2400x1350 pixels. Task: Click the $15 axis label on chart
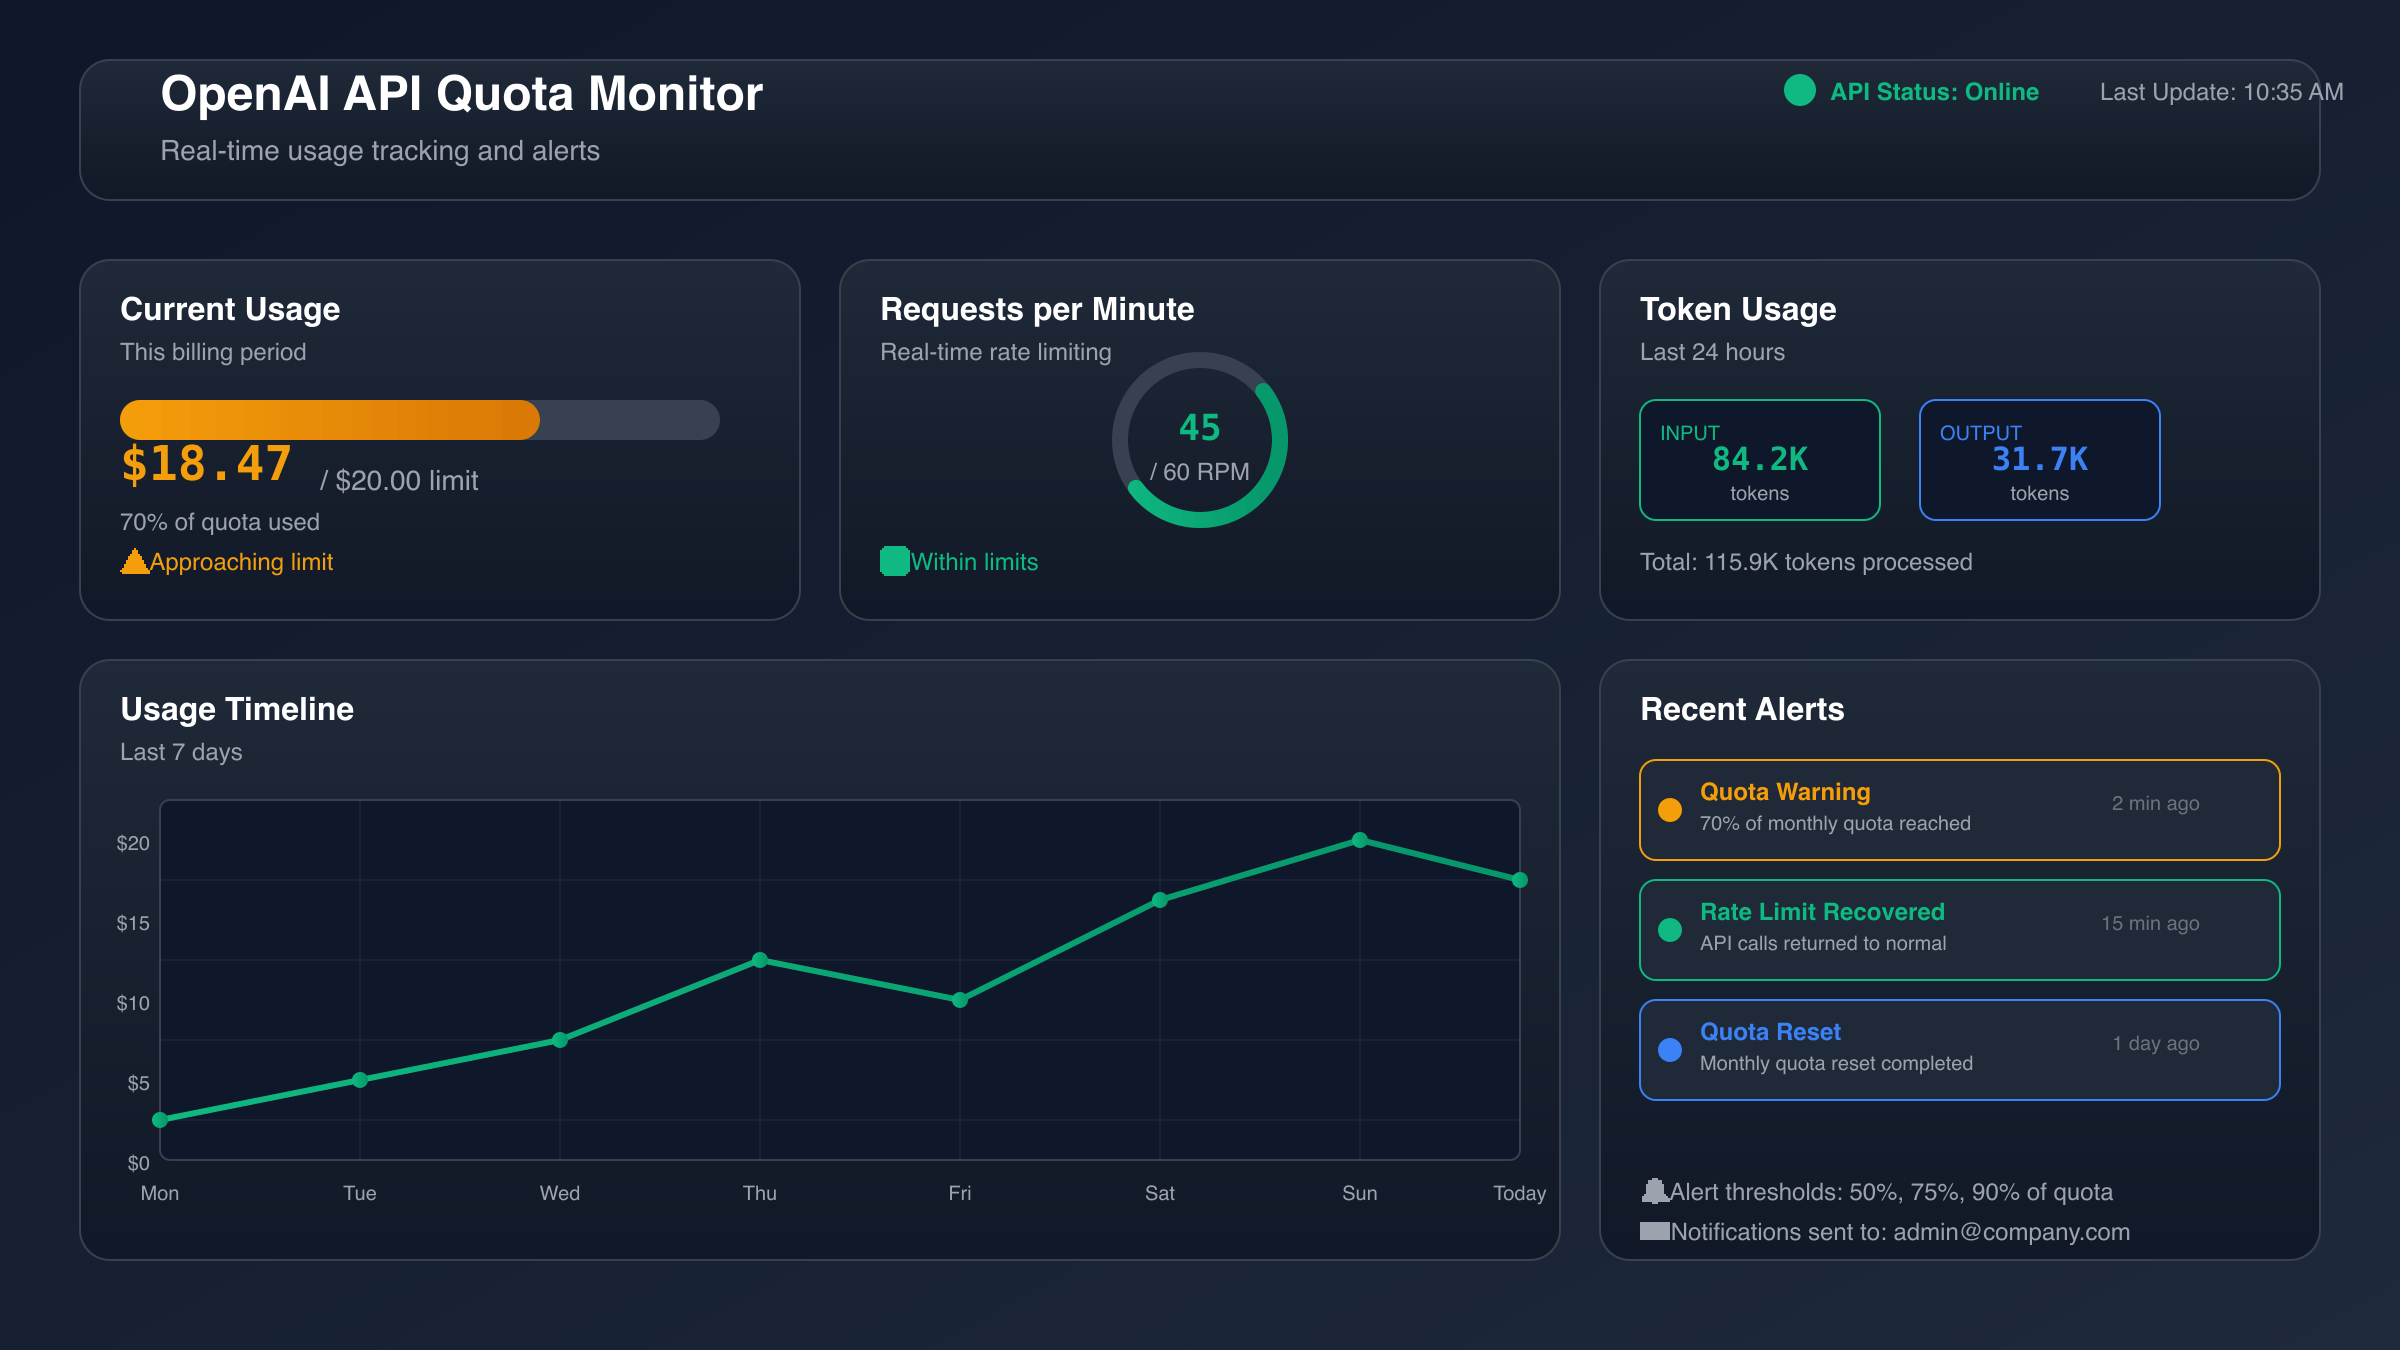tap(133, 923)
